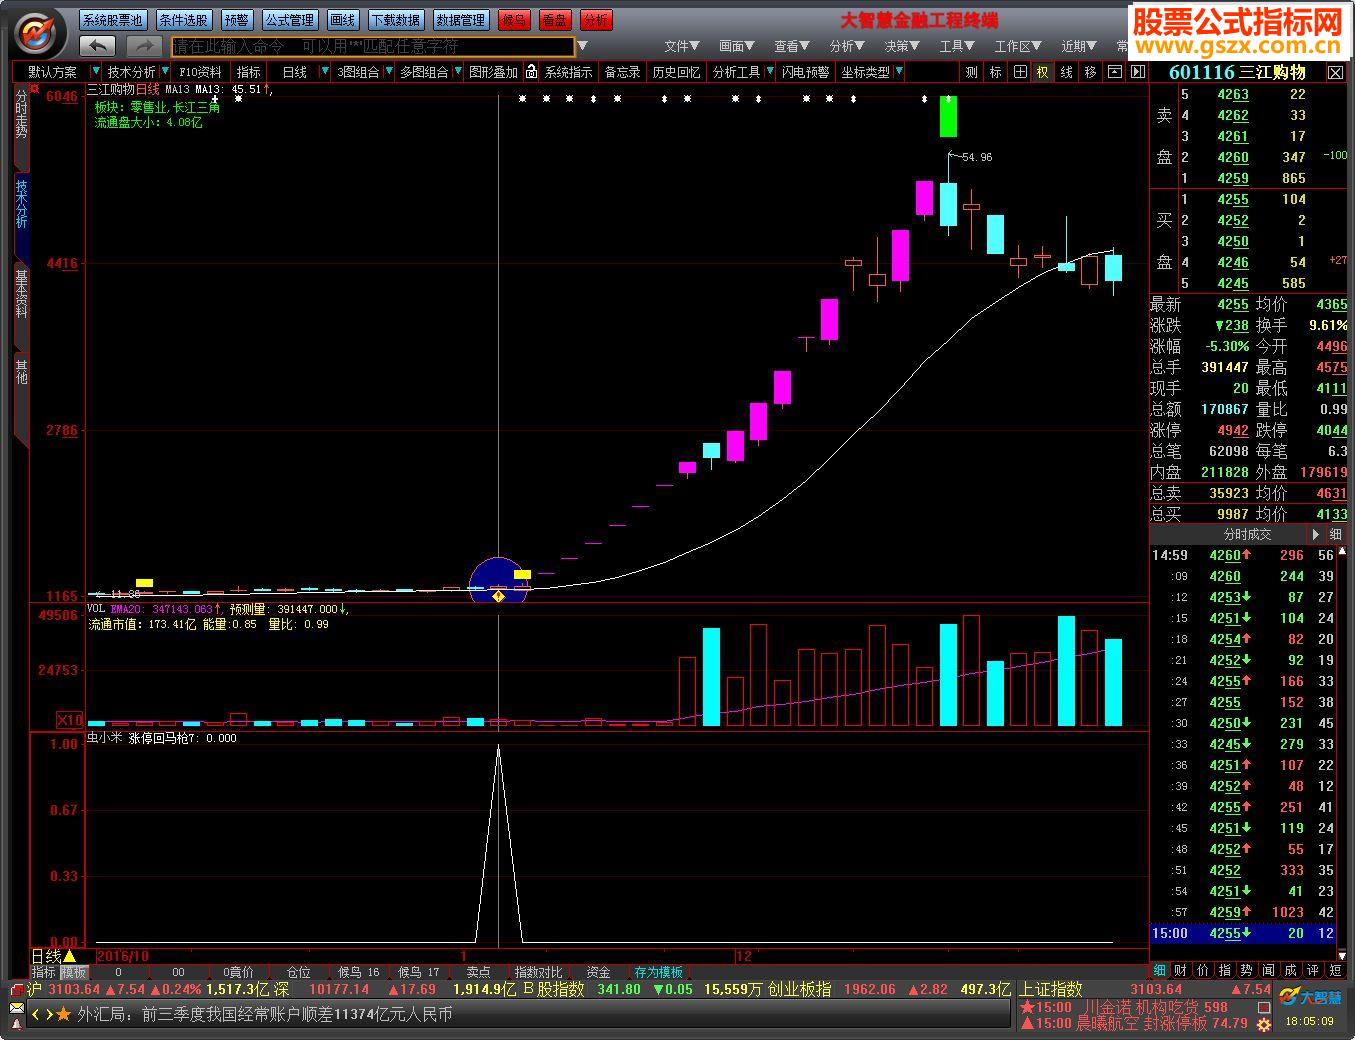Screen dimensions: 1355x1040
Task: Open the 系统股票池 button
Action: pos(113,20)
